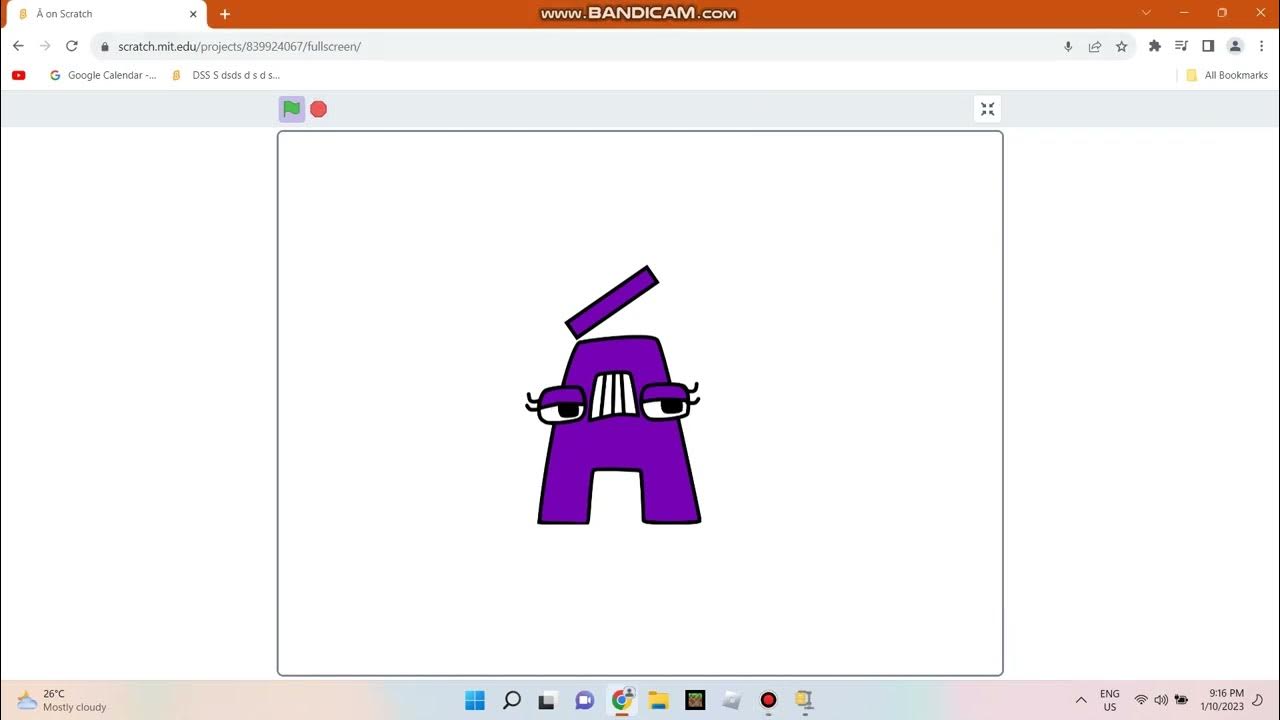The height and width of the screenshot is (720, 1280).
Task: Click the yellow network-folder icon on taskbar
Action: pos(805,700)
